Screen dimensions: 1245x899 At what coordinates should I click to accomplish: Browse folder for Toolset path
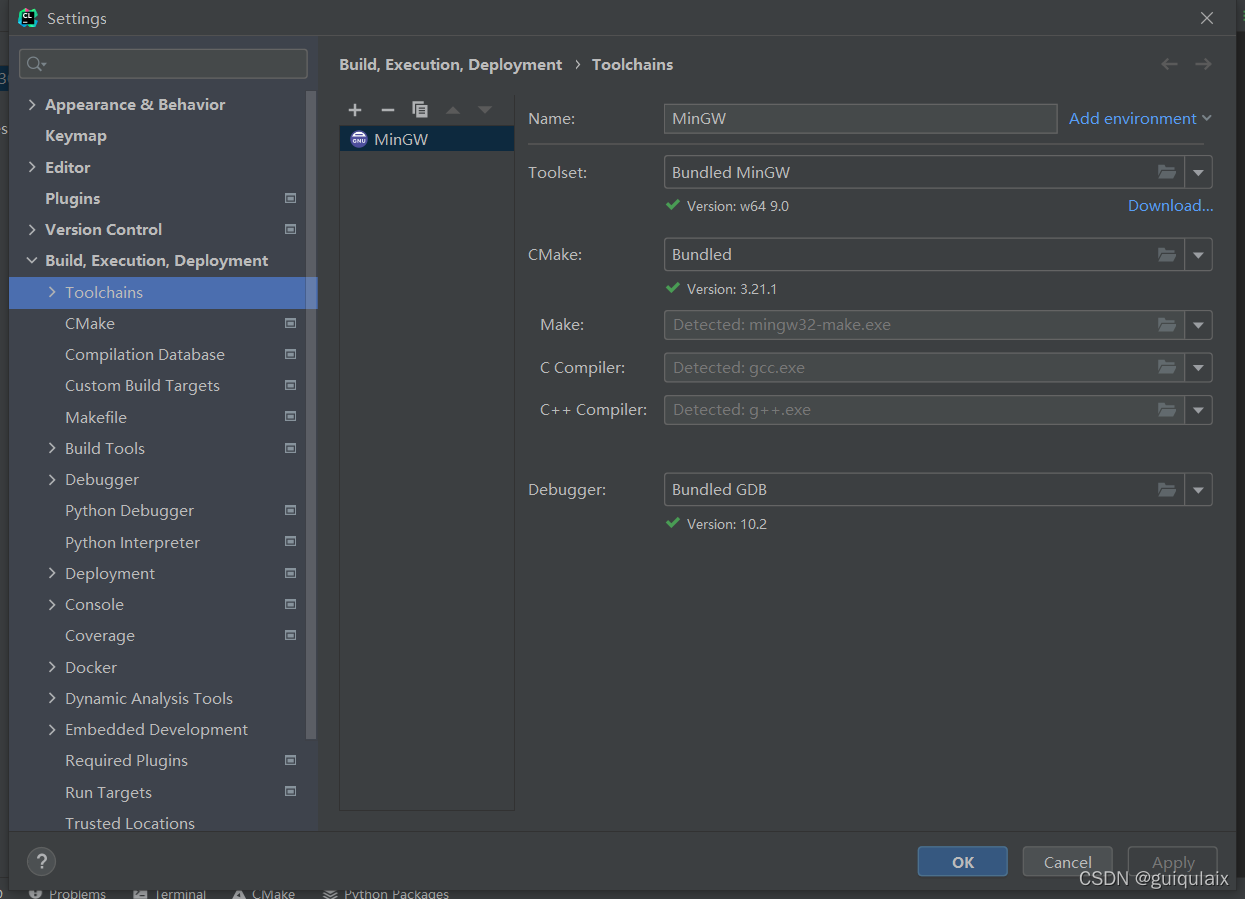coord(1167,172)
